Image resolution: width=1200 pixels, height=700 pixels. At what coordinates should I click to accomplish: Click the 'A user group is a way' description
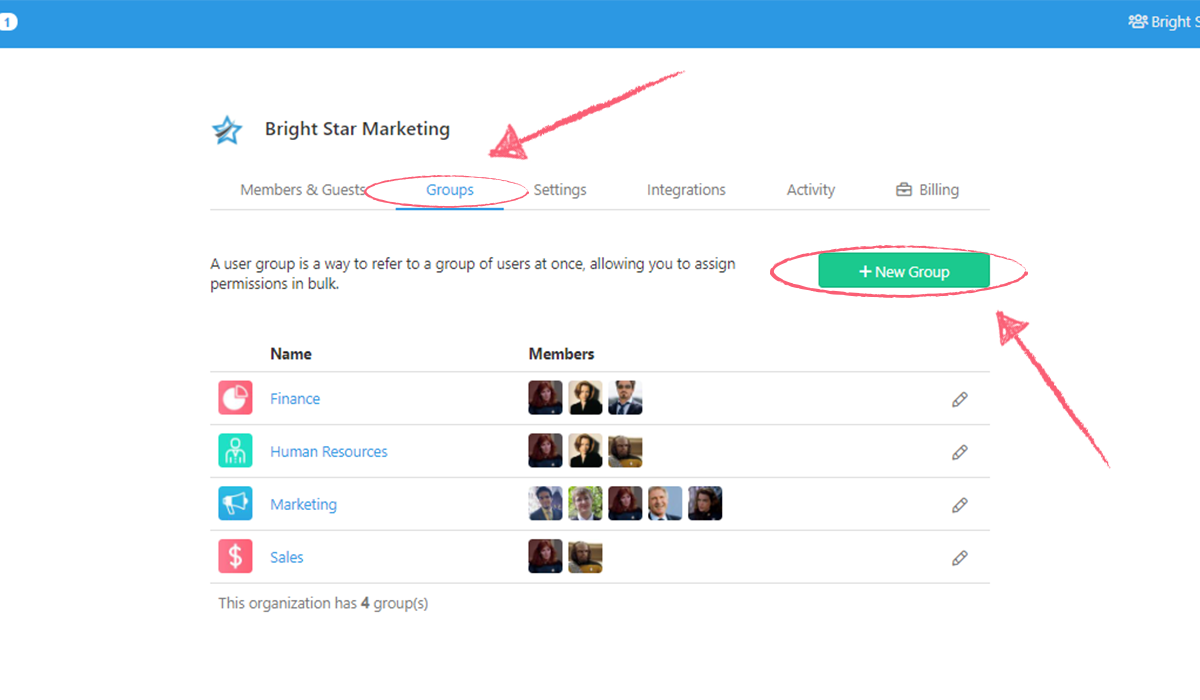[473, 274]
